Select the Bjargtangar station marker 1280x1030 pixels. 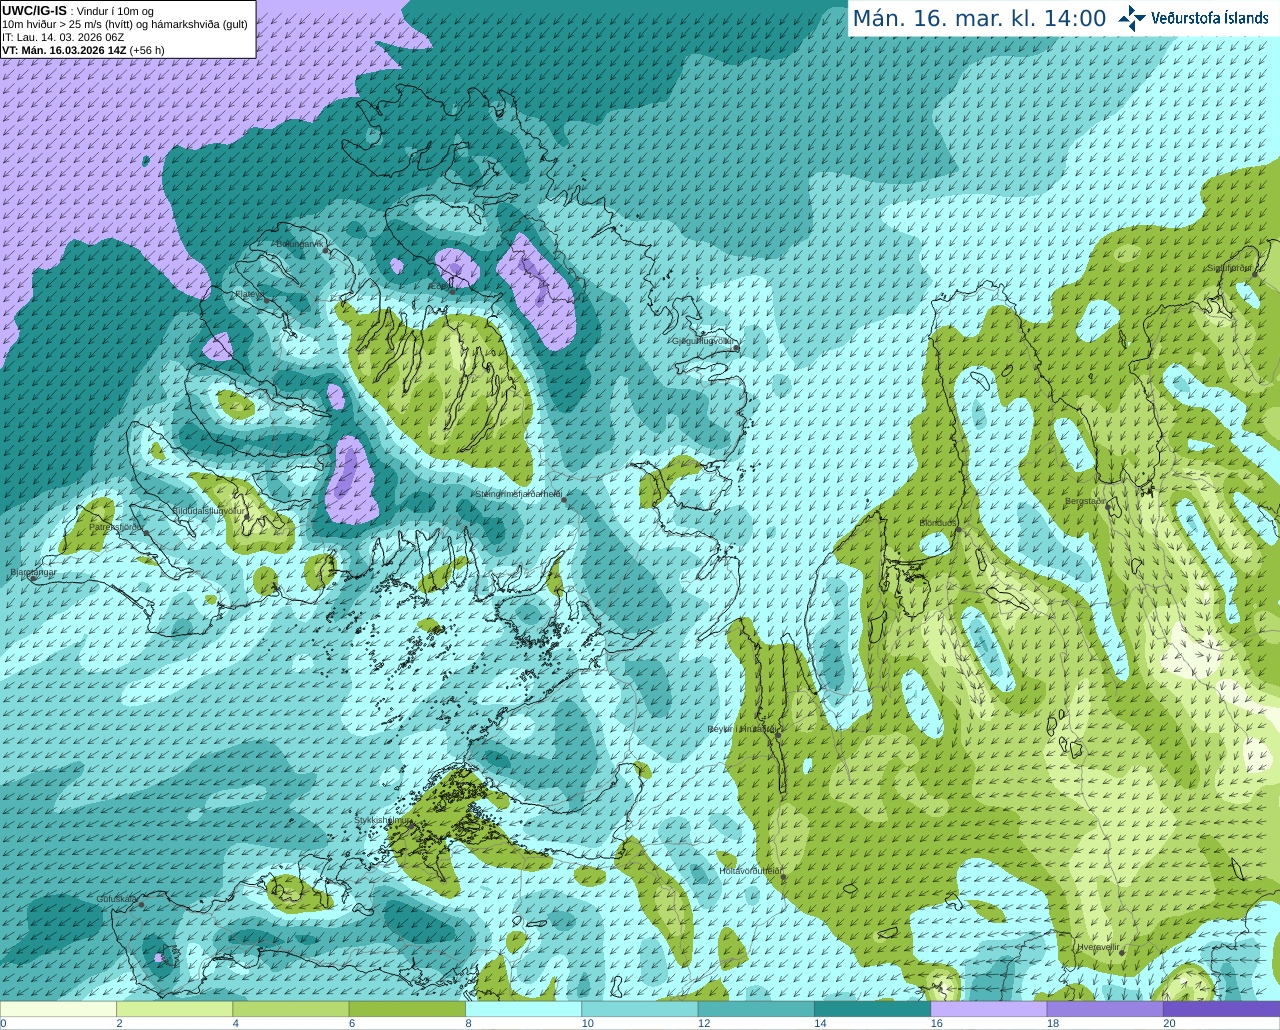tap(33, 579)
